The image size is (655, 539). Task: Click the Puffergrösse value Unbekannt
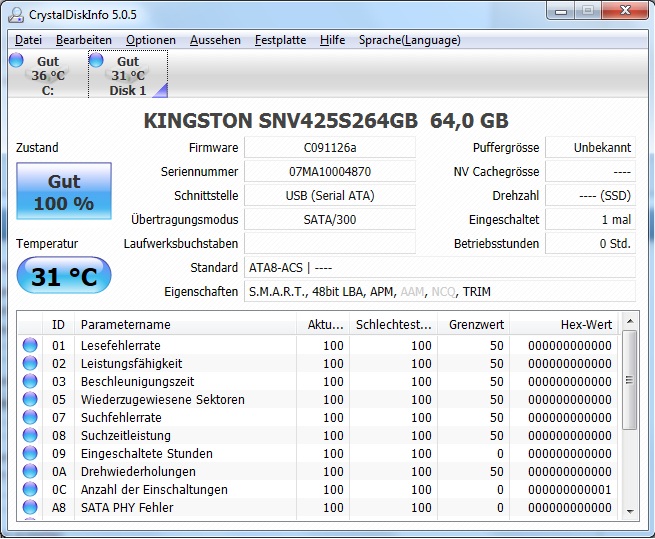click(x=590, y=147)
